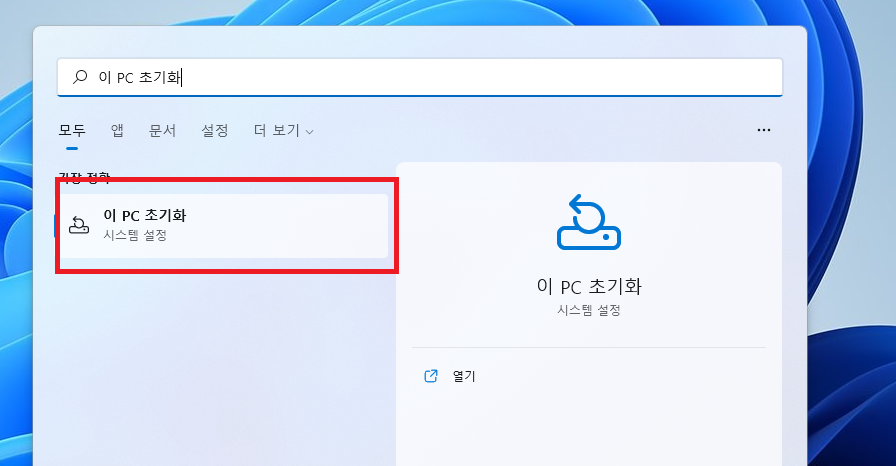Image resolution: width=896 pixels, height=466 pixels.
Task: Open the three-dot options menu
Action: pos(764,130)
